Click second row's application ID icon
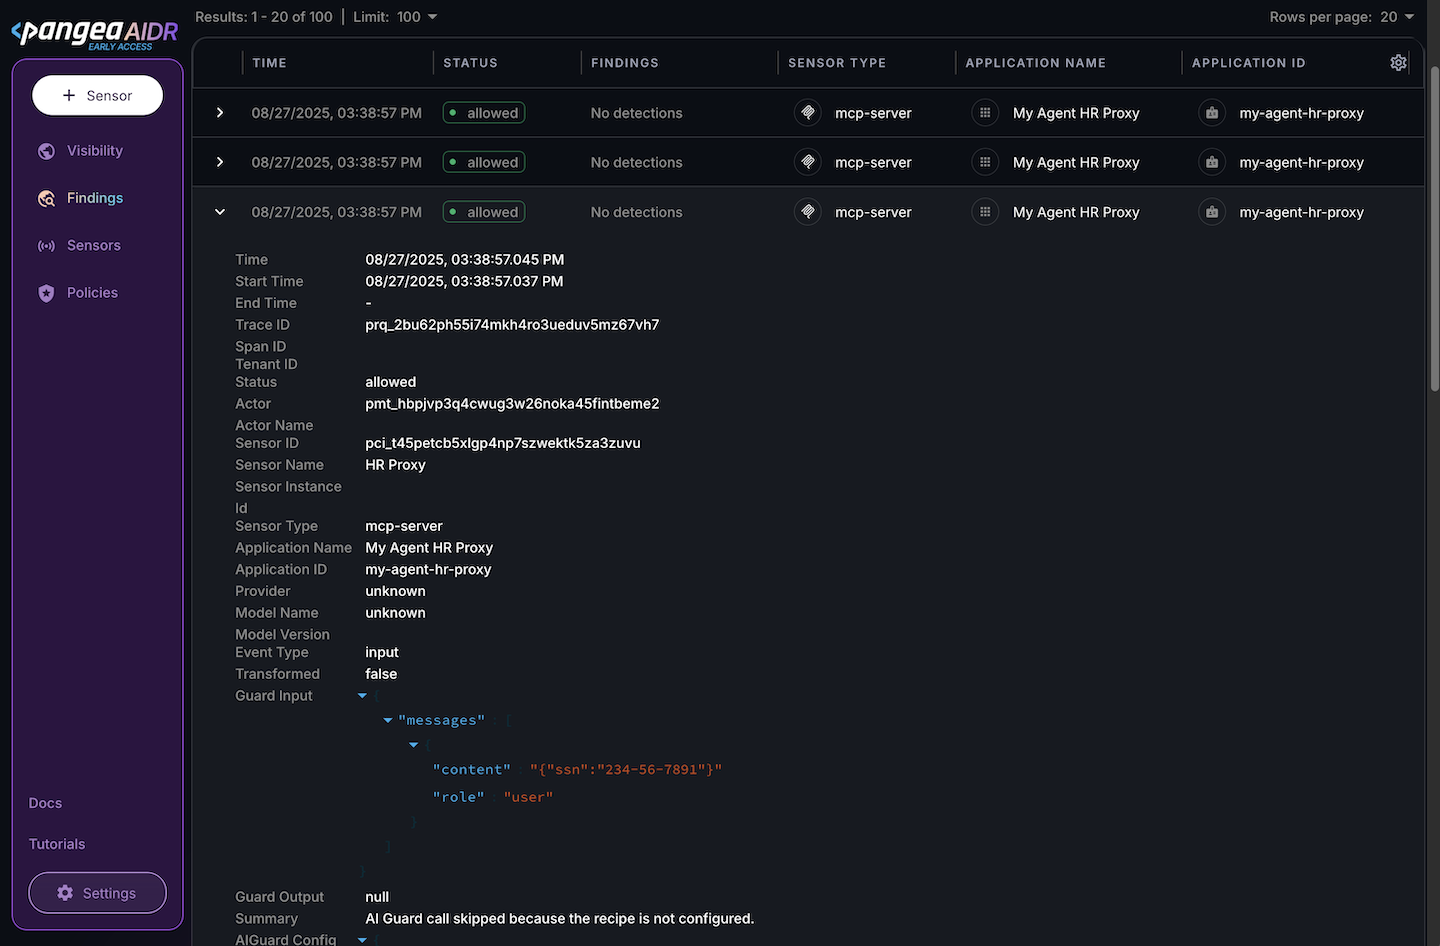Screen dimensions: 1440x946 [x=1212, y=162]
